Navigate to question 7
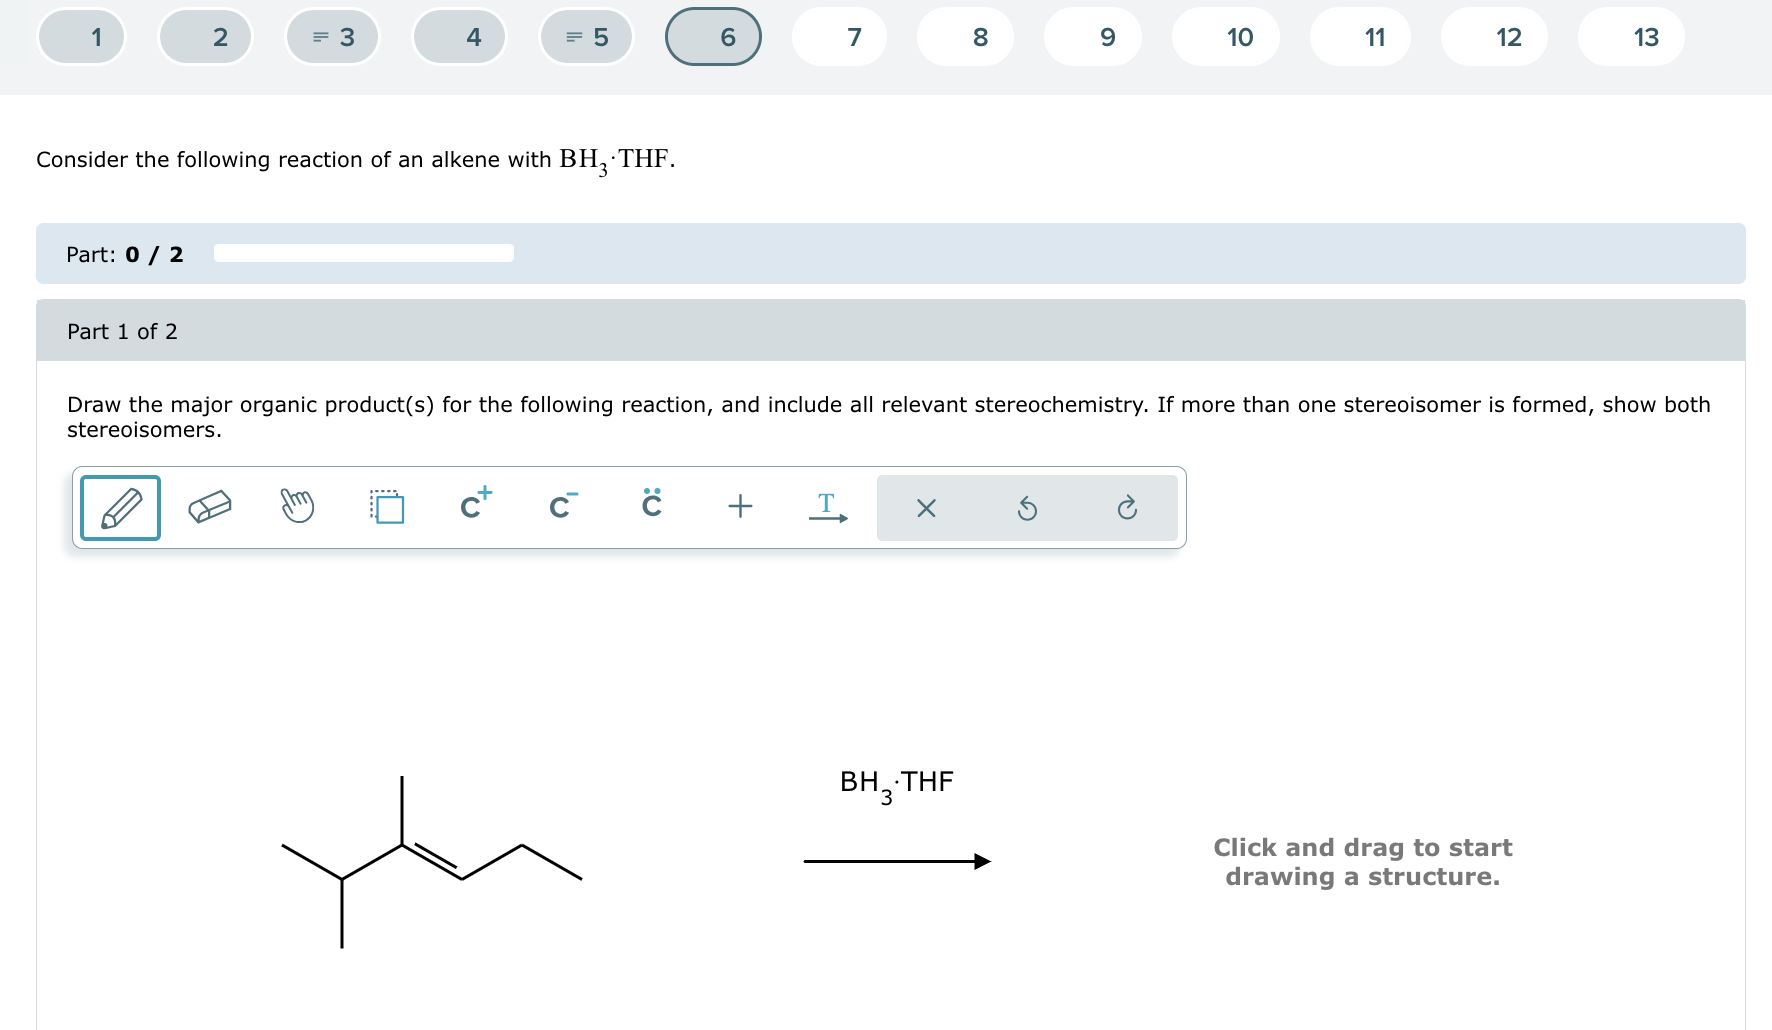1772x1030 pixels. pos(840,37)
